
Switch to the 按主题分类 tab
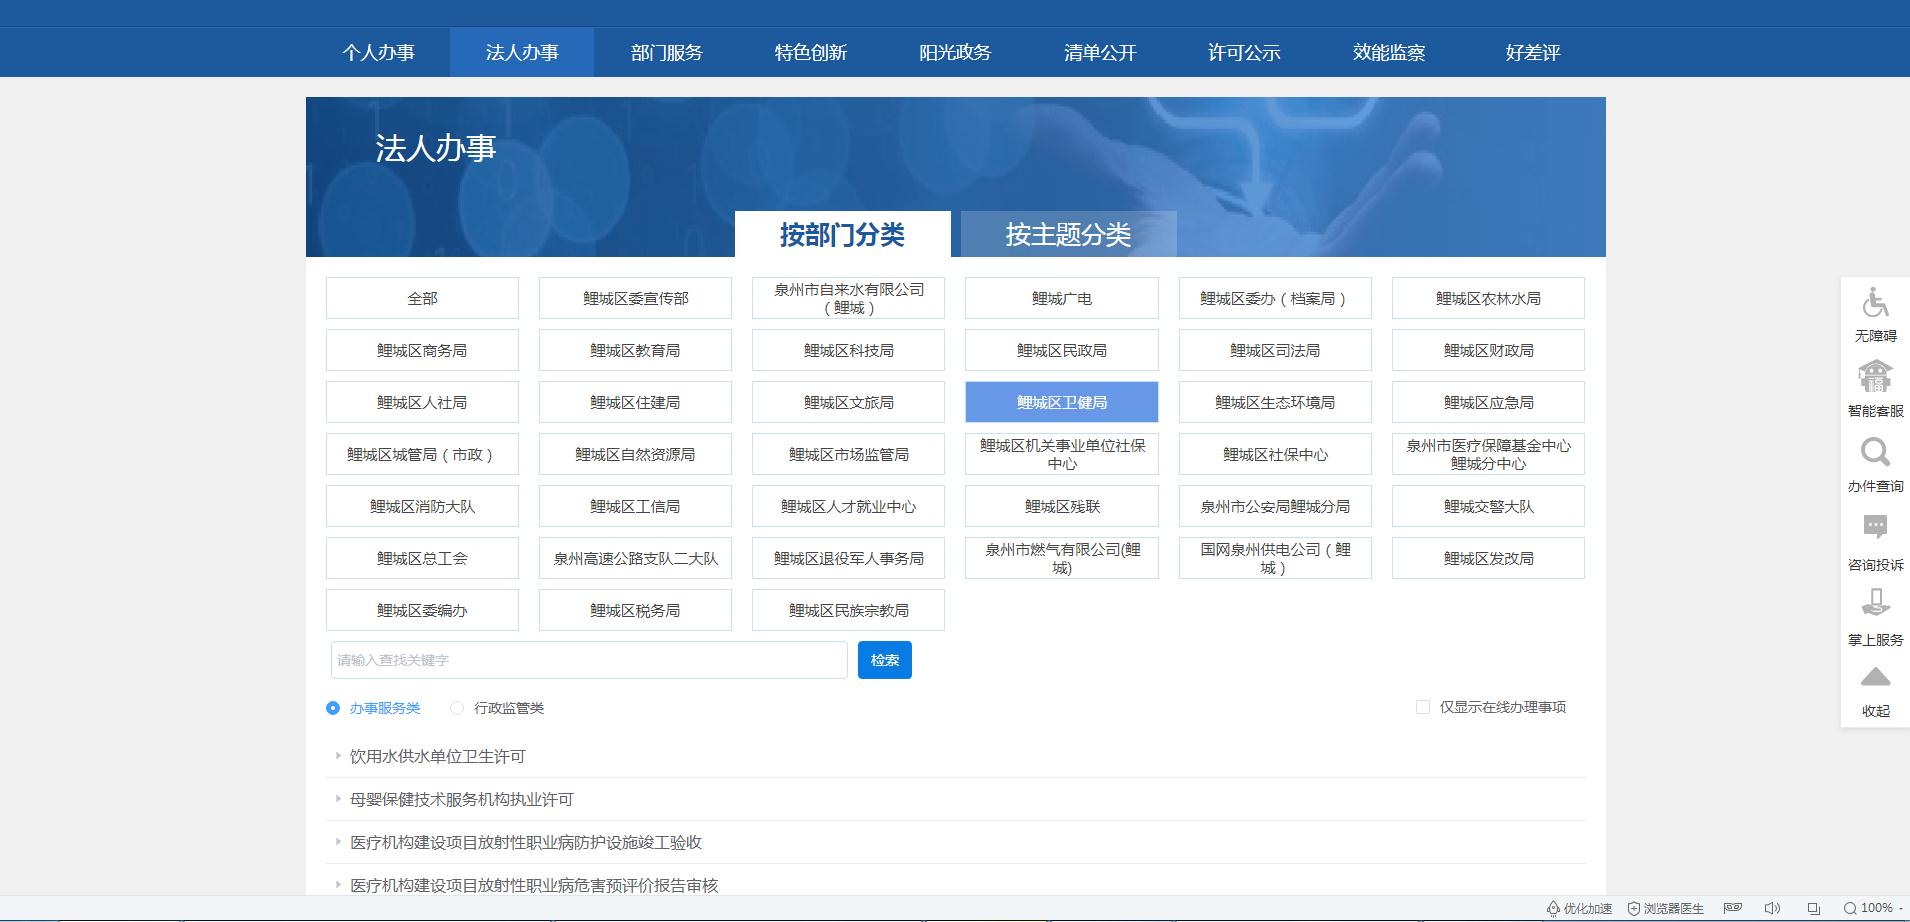point(1068,235)
